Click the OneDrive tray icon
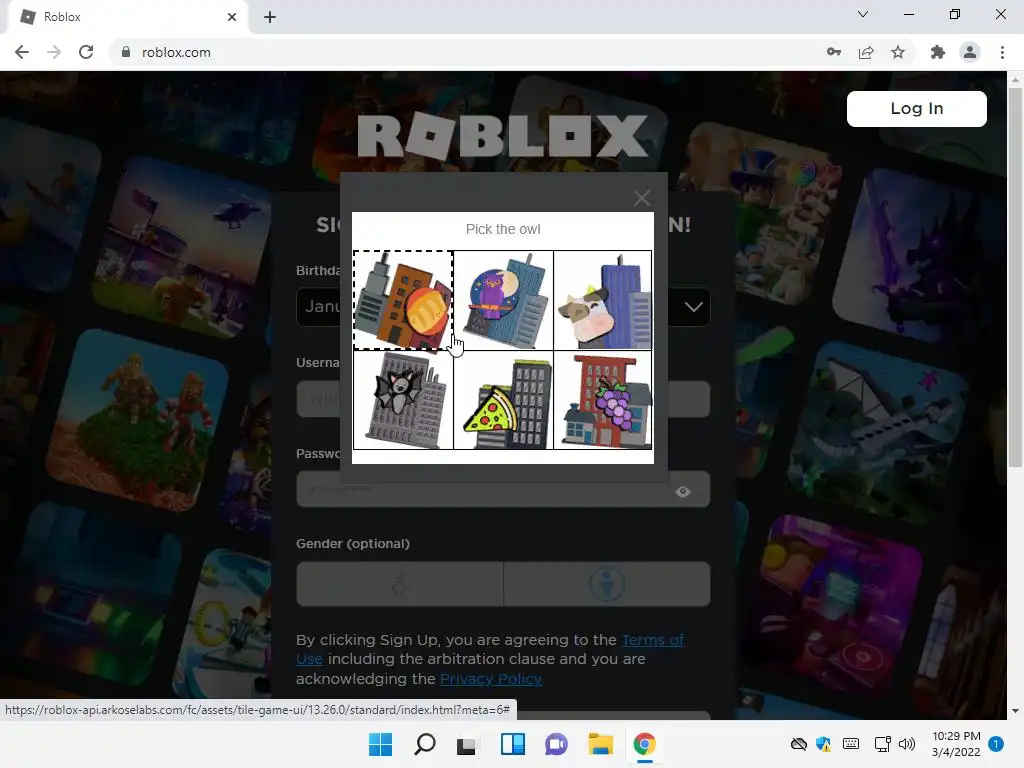This screenshot has width=1024, height=768. pyautogui.click(x=799, y=744)
